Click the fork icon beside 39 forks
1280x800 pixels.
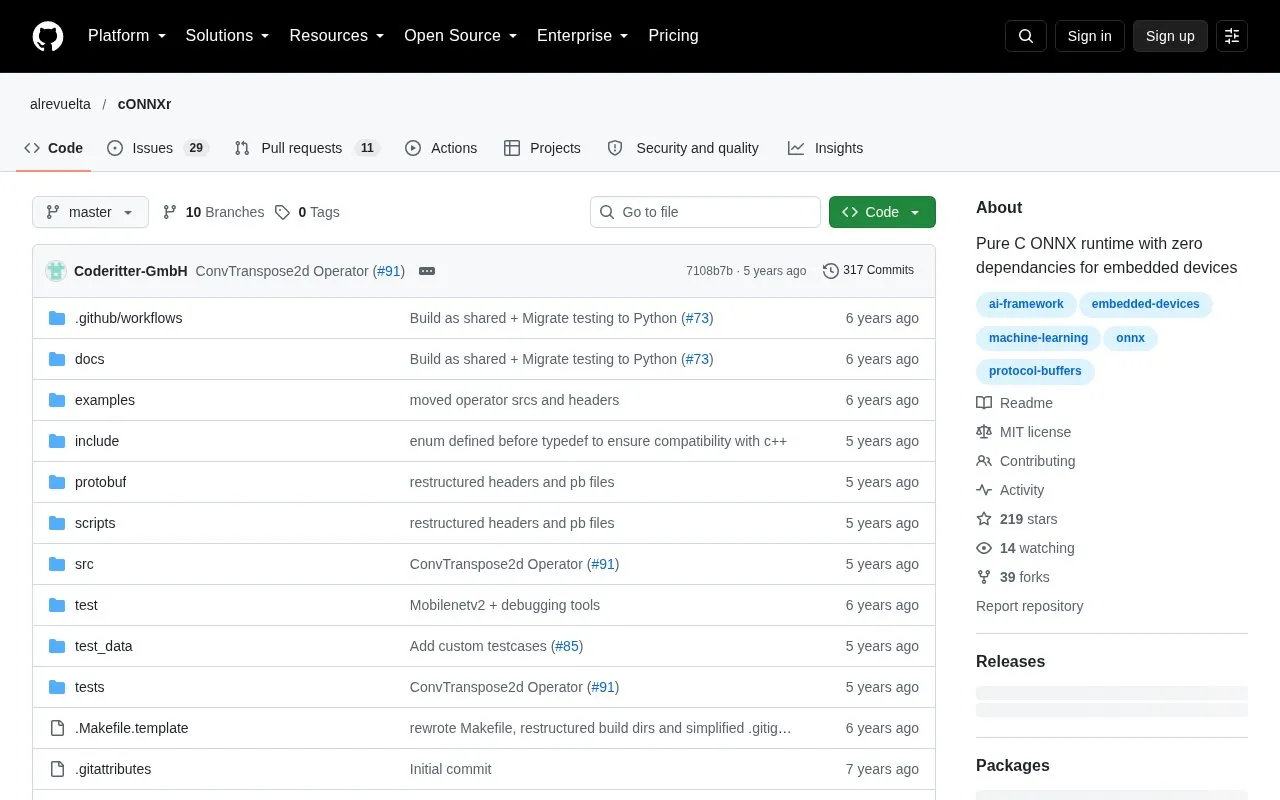pos(984,577)
